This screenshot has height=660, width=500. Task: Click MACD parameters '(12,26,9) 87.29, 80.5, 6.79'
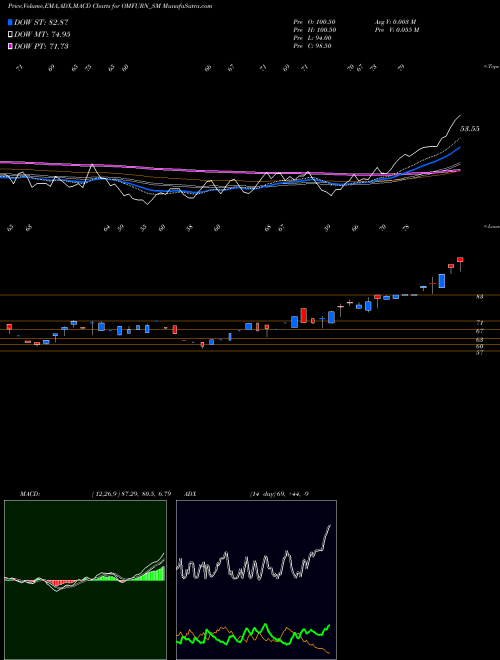pyautogui.click(x=131, y=494)
